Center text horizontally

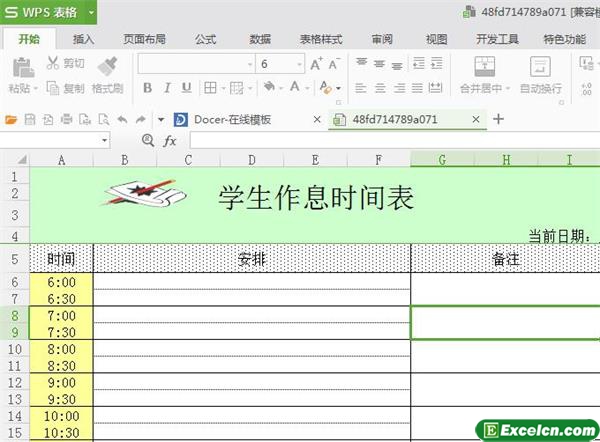click(380, 88)
